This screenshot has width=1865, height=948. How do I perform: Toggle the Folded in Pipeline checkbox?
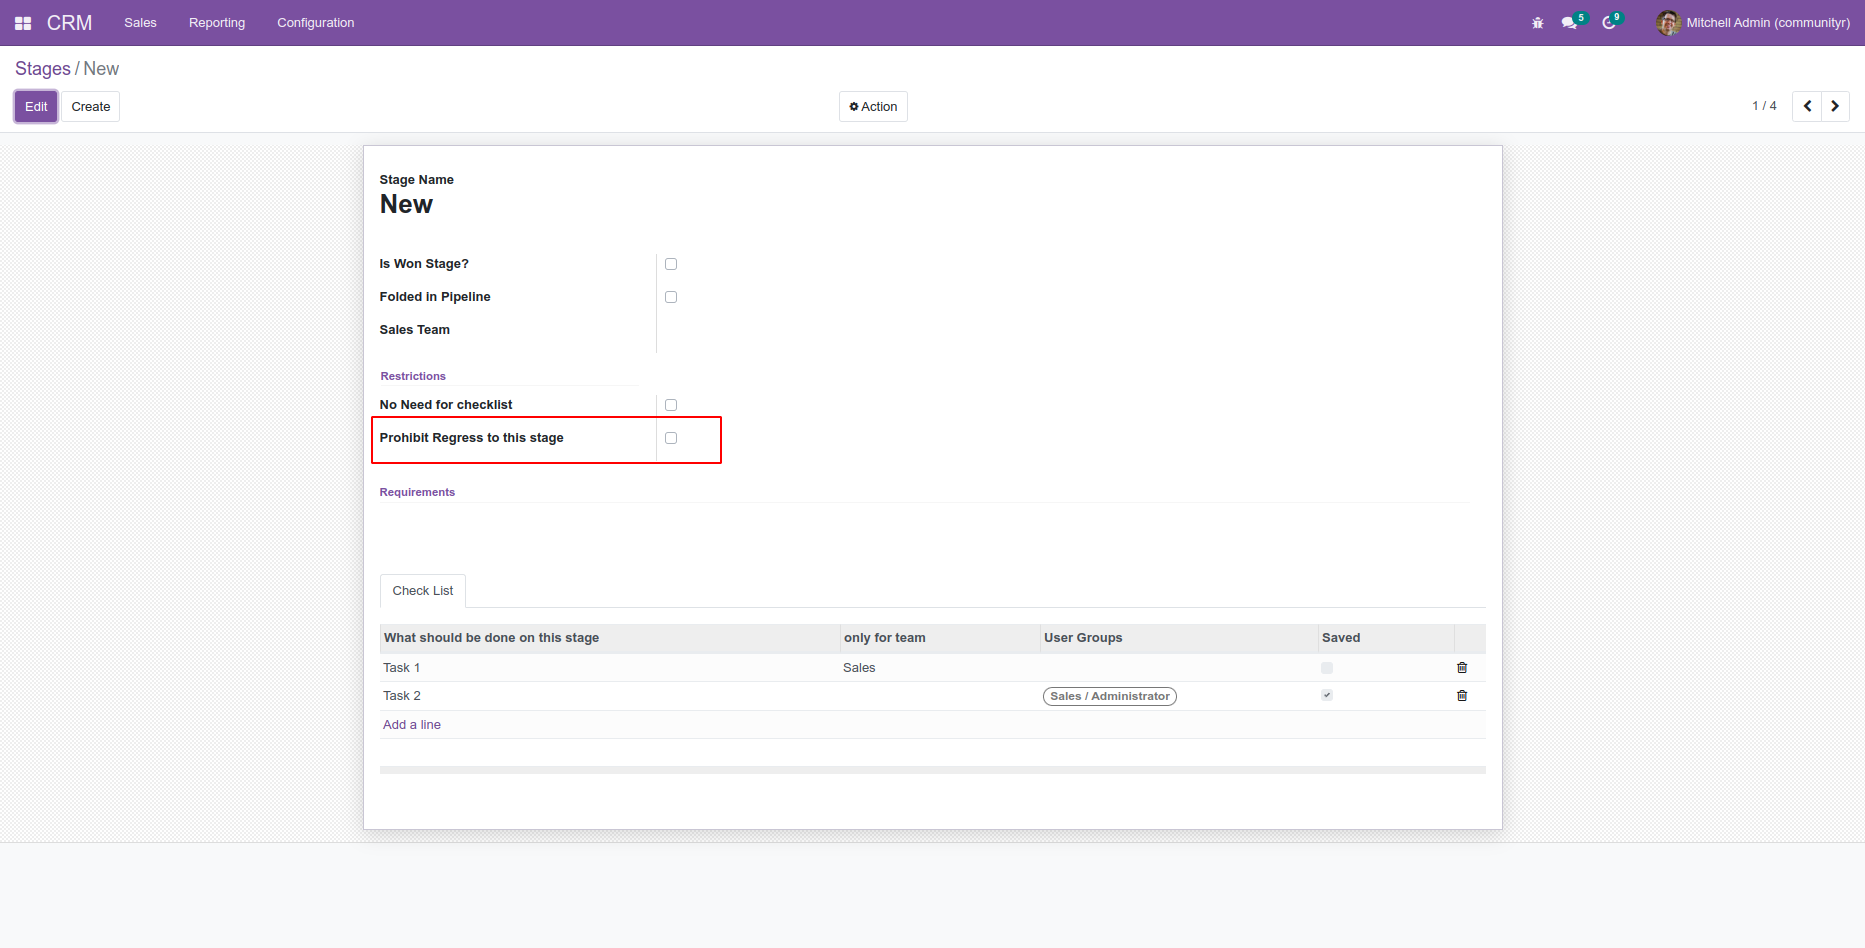point(671,297)
